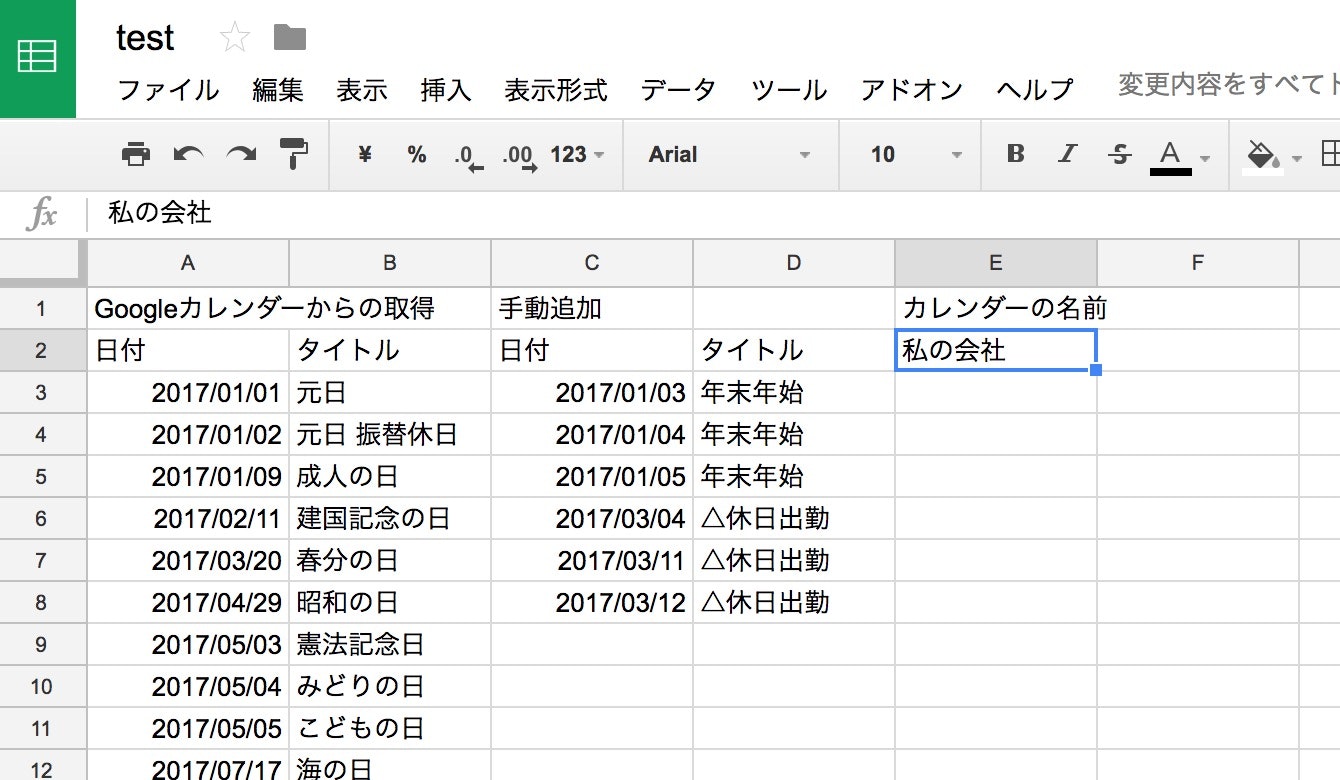
Task: Select cell 2017/03/04
Action: tap(592, 518)
